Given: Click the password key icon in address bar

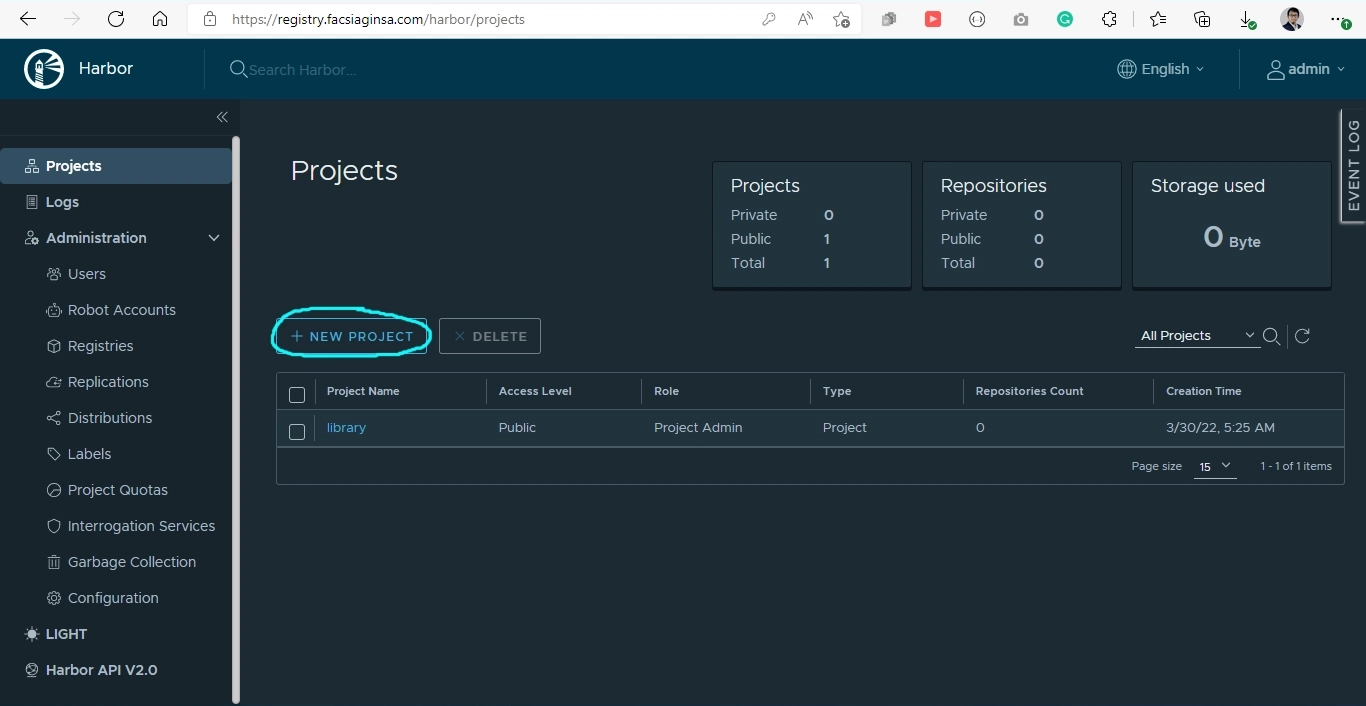Looking at the screenshot, I should pos(769,19).
